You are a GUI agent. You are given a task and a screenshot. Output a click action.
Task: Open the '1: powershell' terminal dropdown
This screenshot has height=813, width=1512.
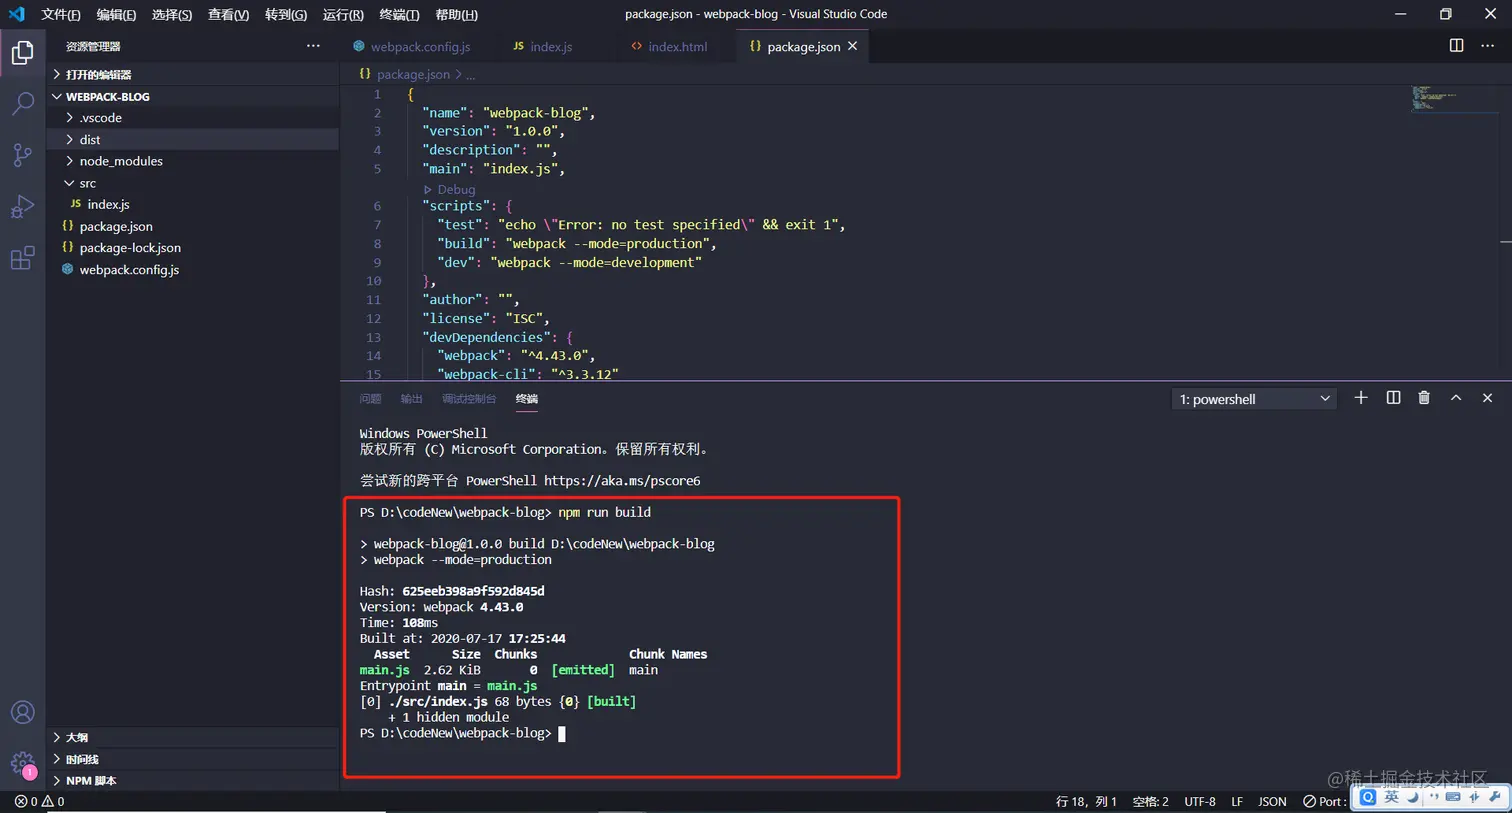click(1249, 398)
